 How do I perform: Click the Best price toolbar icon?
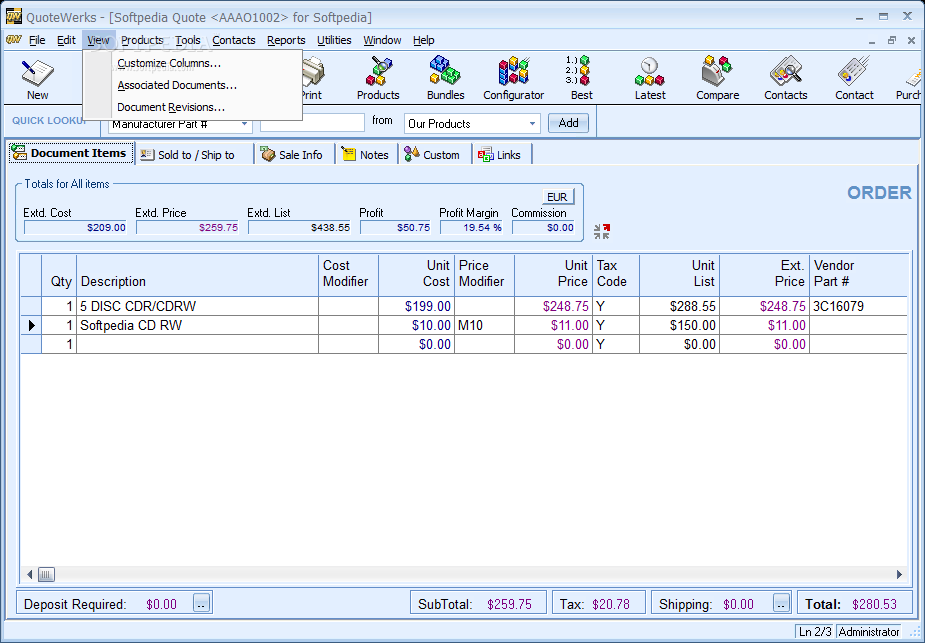point(581,78)
